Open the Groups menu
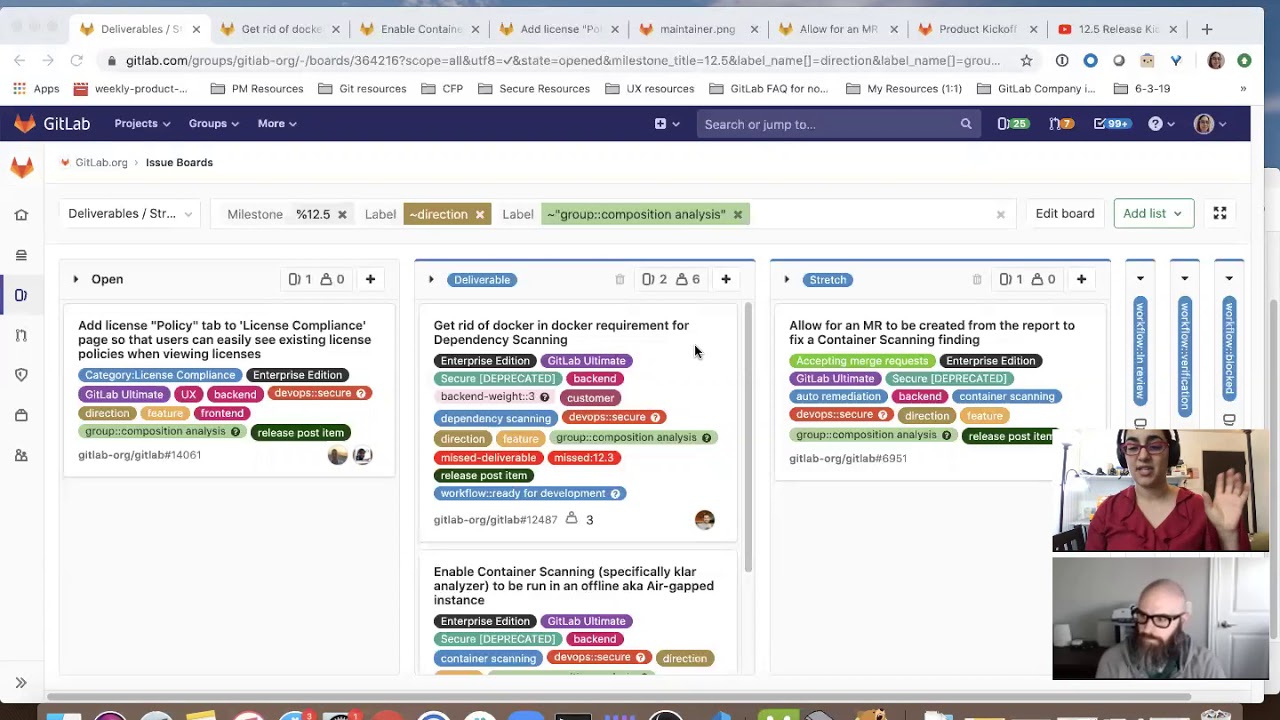1280x720 pixels. coord(214,124)
